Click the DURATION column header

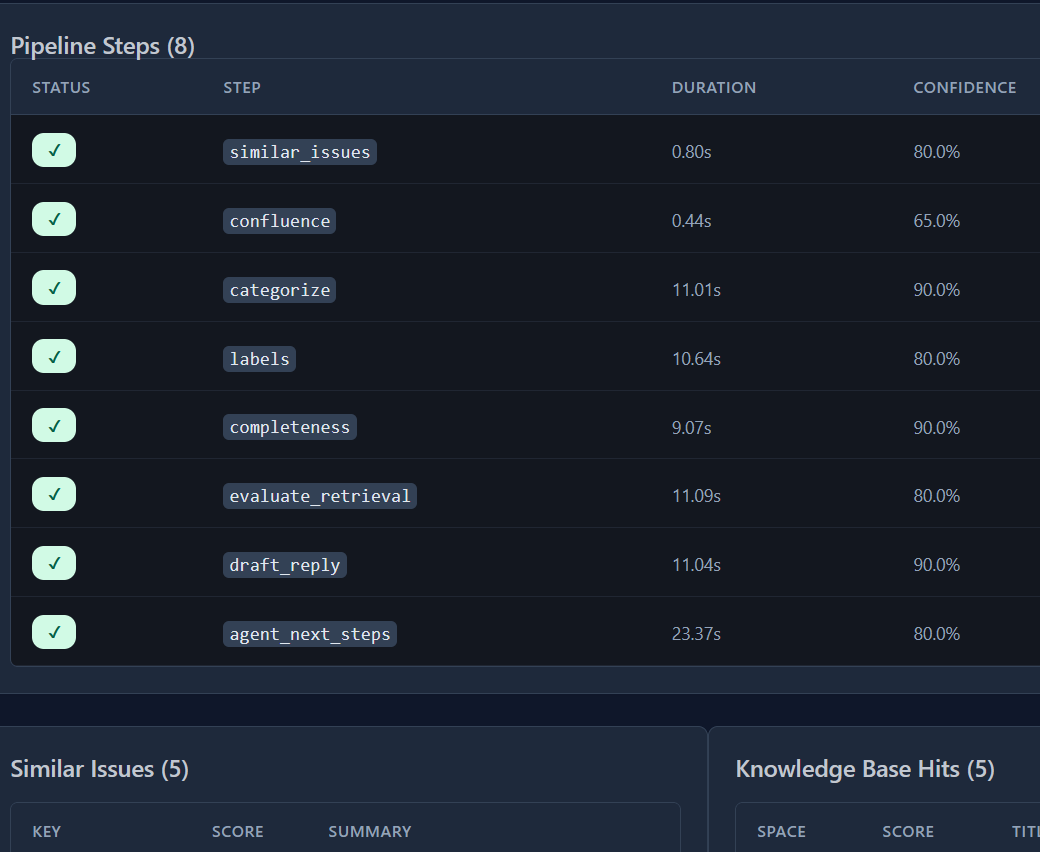(x=714, y=88)
